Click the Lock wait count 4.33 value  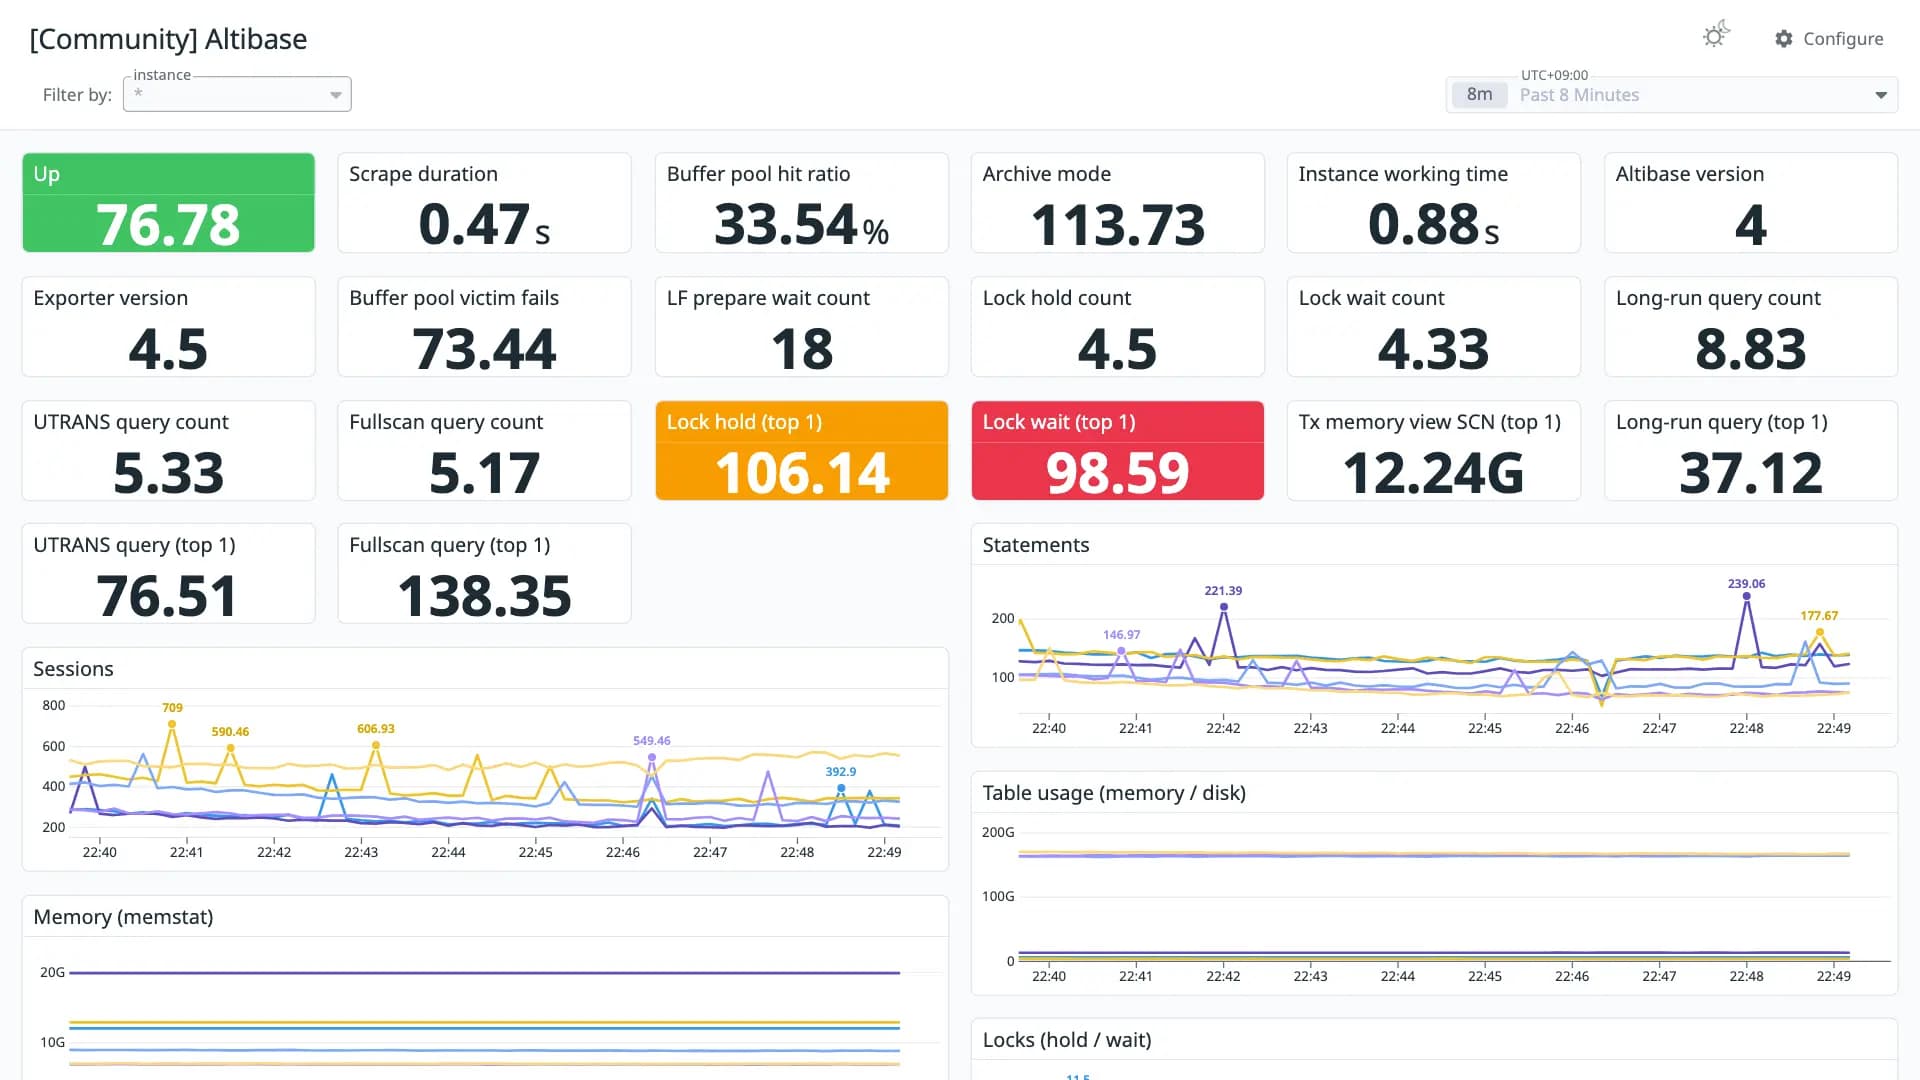pyautogui.click(x=1433, y=349)
